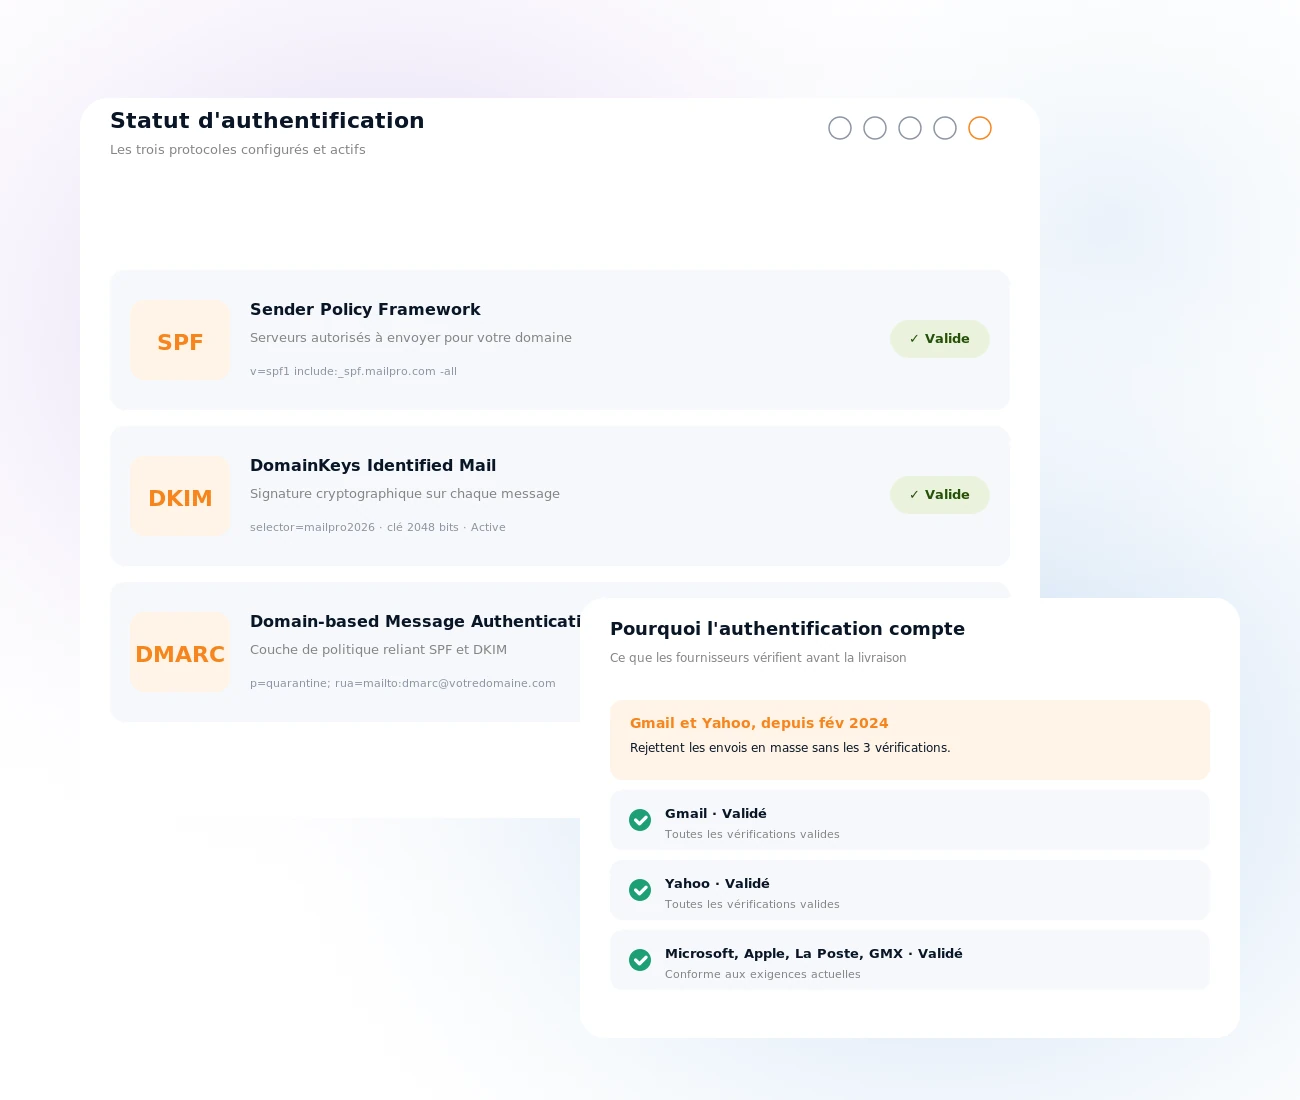This screenshot has height=1100, width=1300.
Task: Click the SPF record v=spf1 include:_spf.mailpro.com -all
Action: 353,371
